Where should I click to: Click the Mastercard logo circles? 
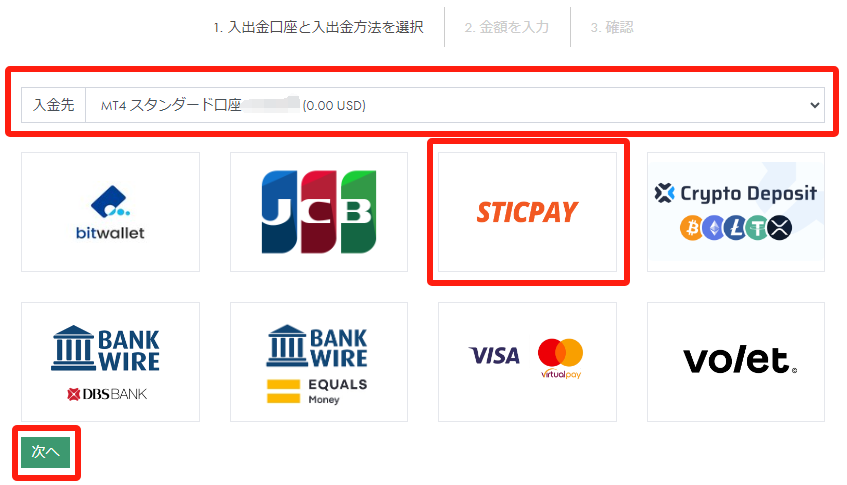click(560, 353)
